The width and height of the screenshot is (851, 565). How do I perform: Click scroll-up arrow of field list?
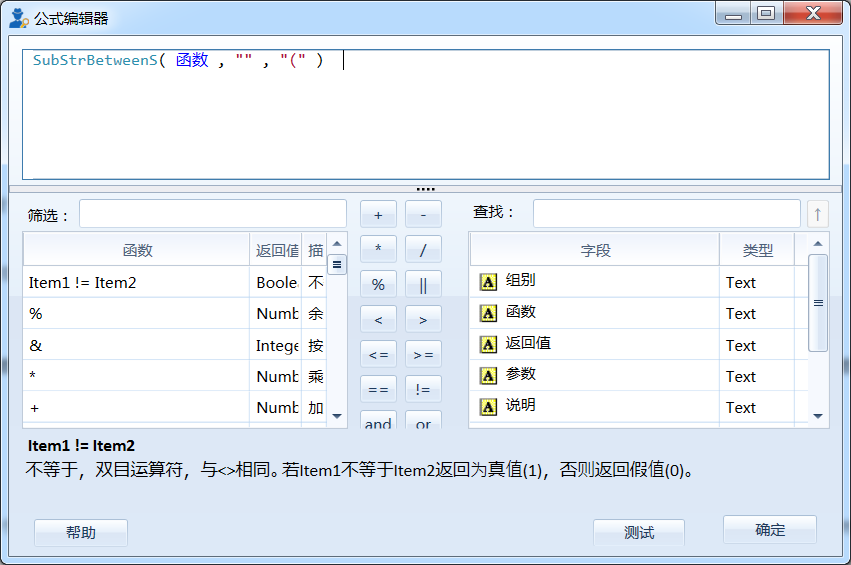(818, 244)
